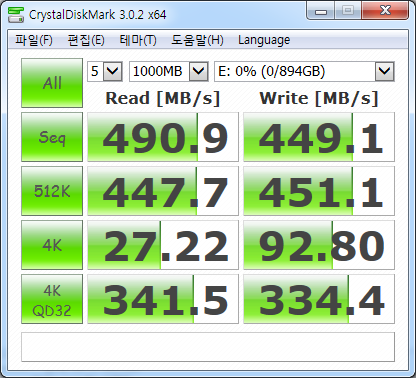Click the empty comment field at the bottom
This screenshot has width=416, height=378.
point(208,347)
